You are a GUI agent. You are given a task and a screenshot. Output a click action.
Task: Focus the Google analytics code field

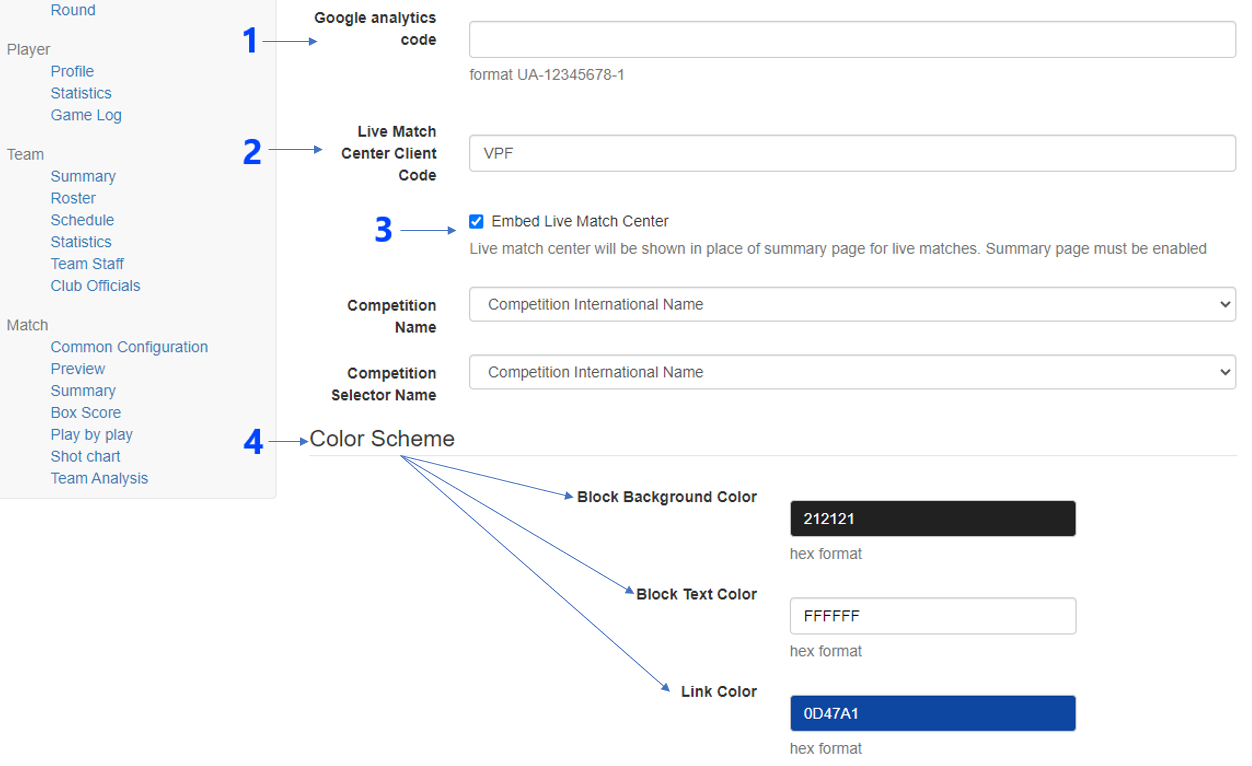pyautogui.click(x=852, y=40)
